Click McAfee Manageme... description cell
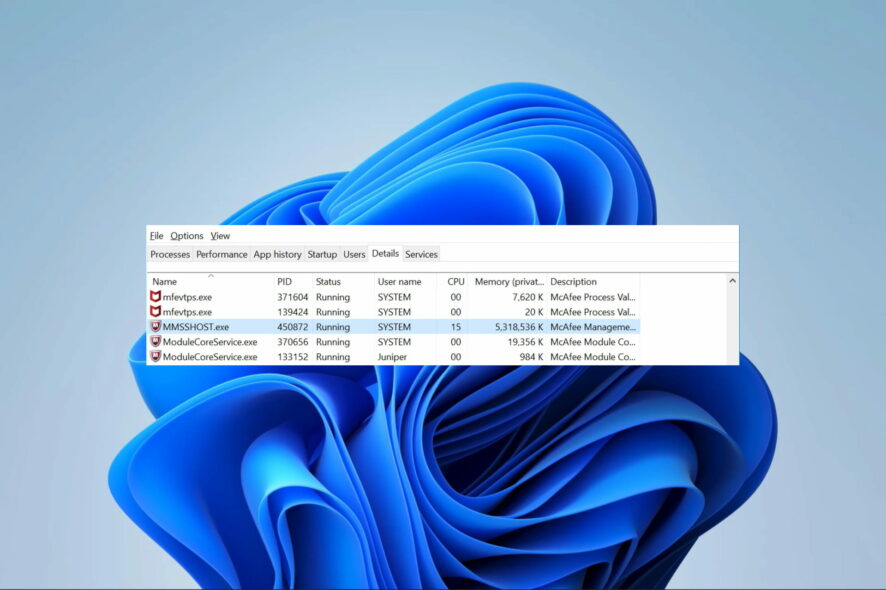 click(x=593, y=327)
